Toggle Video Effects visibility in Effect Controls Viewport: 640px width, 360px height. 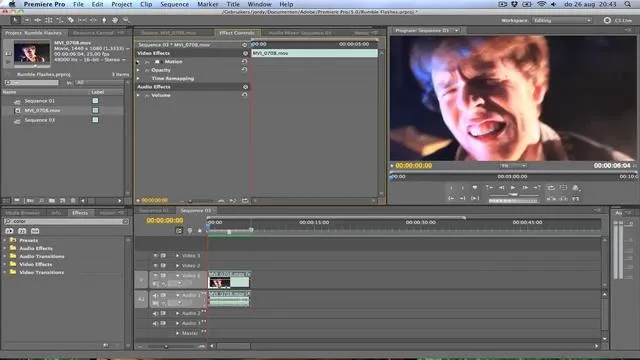click(245, 53)
